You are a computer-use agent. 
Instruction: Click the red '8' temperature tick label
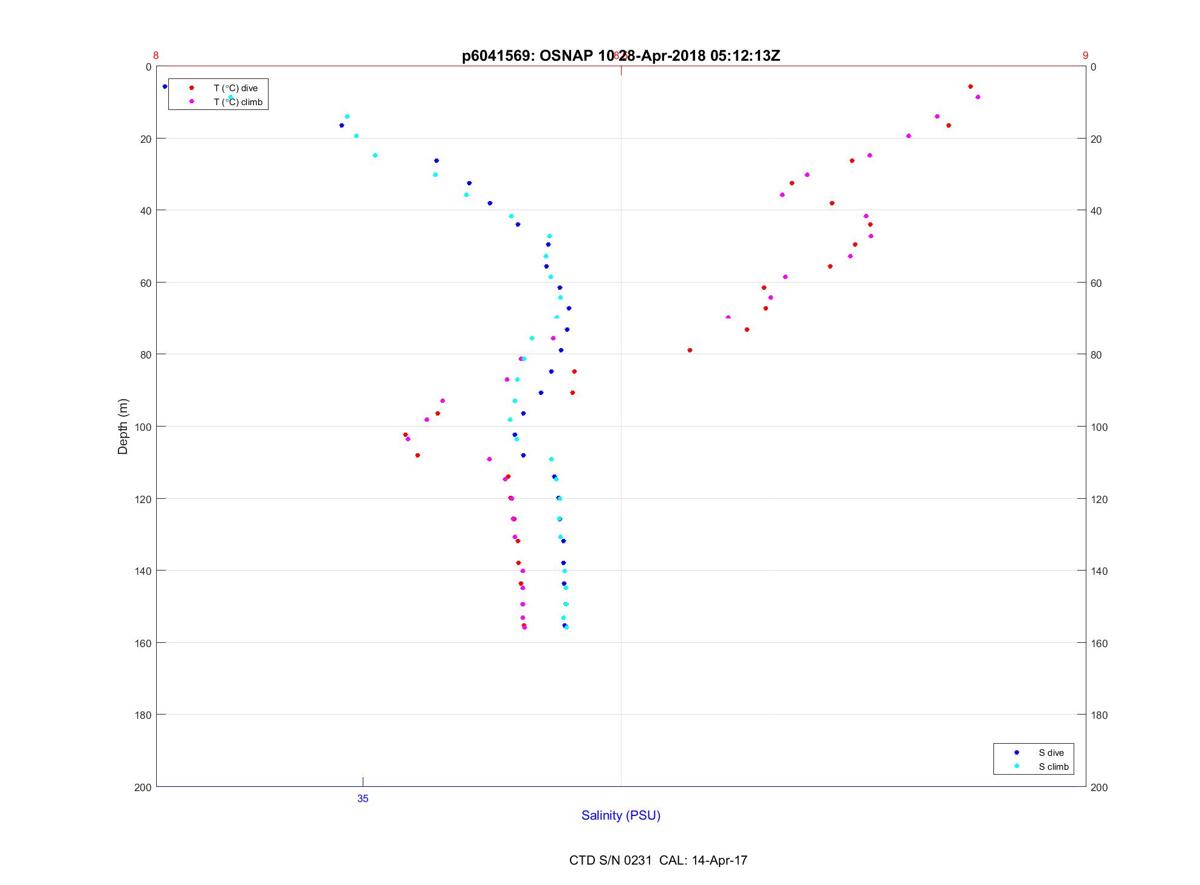(156, 56)
